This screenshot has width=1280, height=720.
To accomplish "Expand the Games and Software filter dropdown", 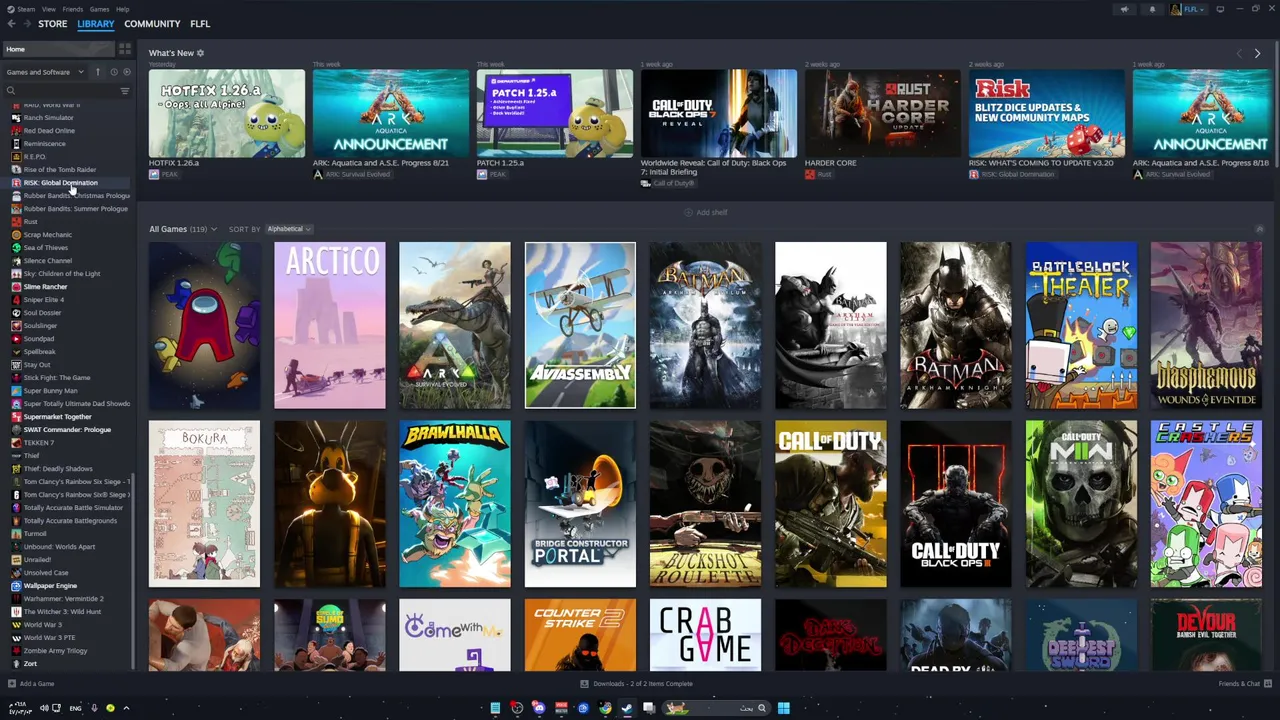I will click(x=45, y=72).
